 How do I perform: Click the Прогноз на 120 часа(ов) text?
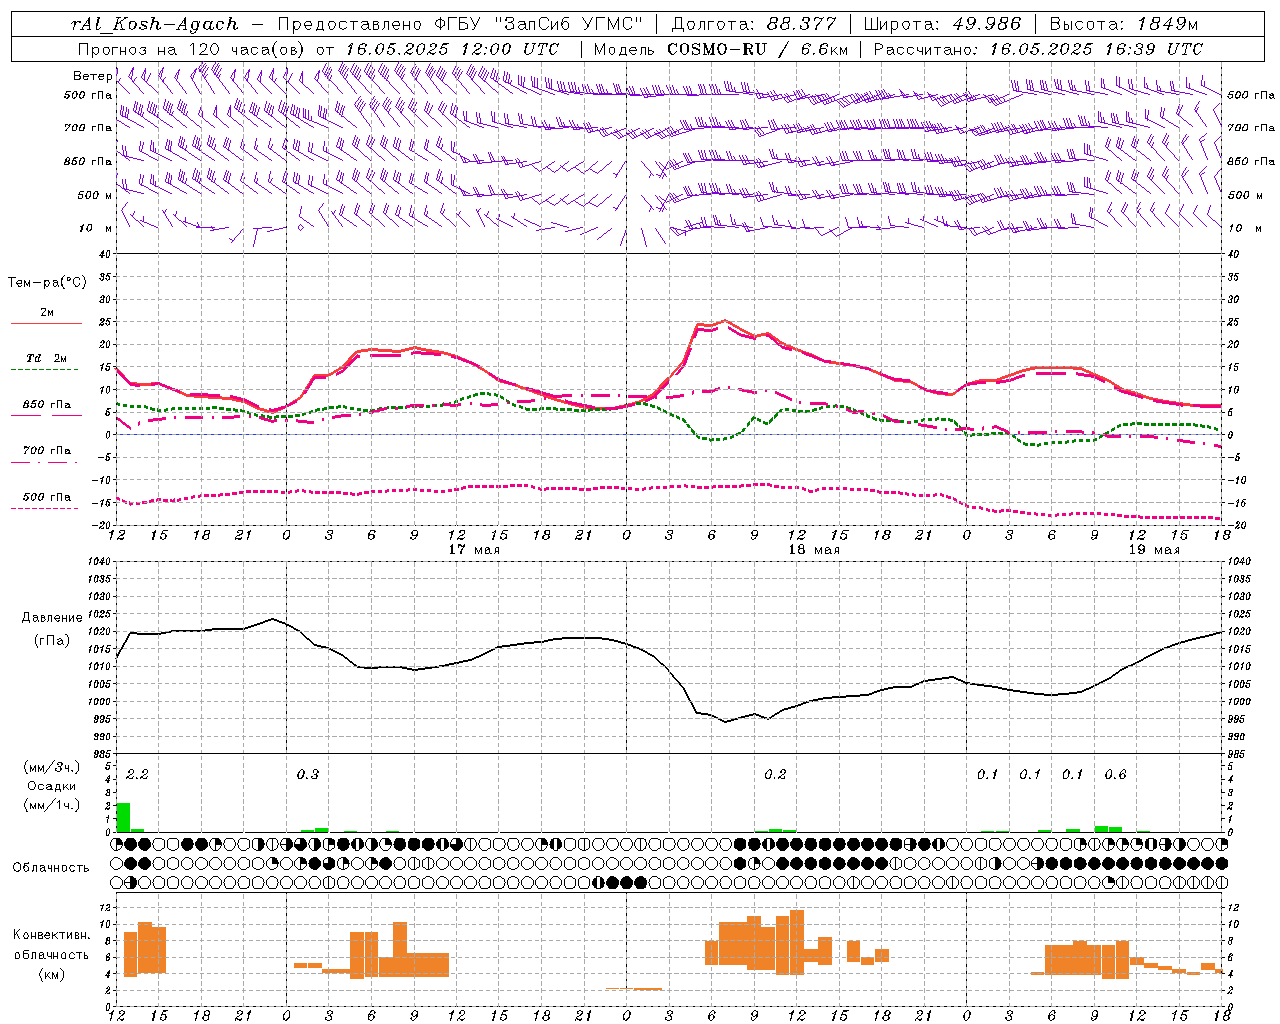[x=193, y=49]
